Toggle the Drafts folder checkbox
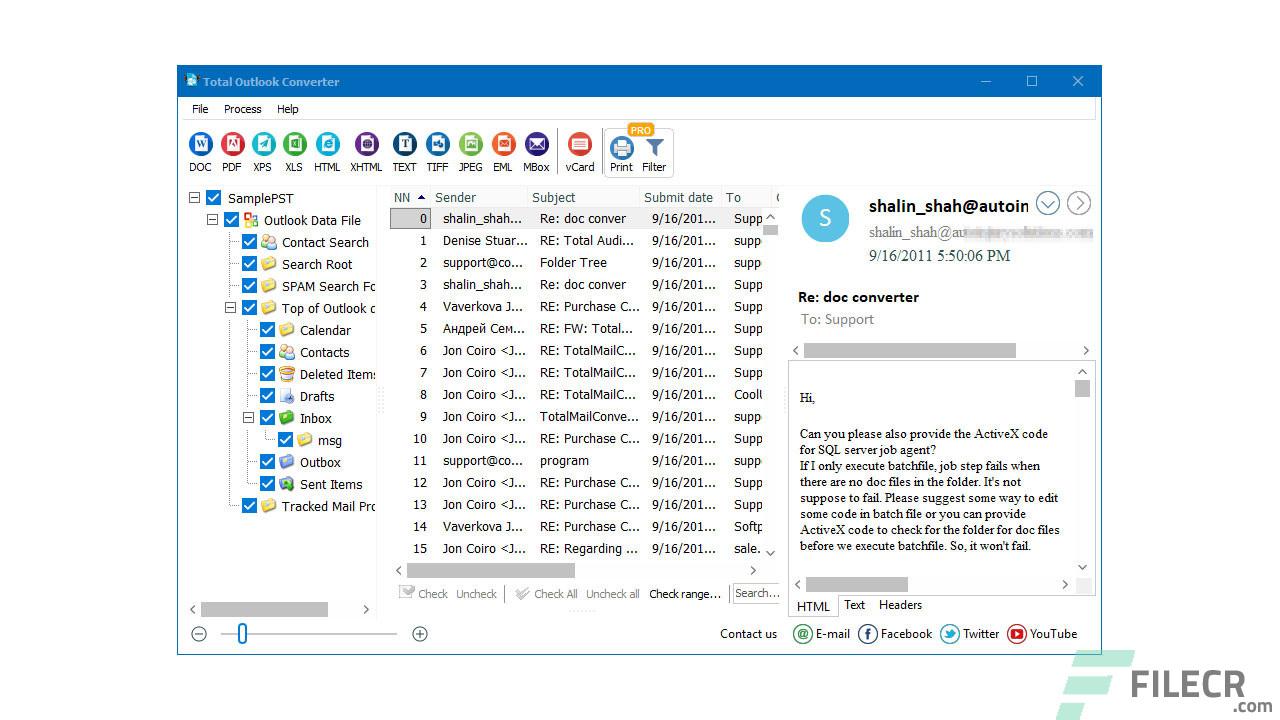The height and width of the screenshot is (720, 1280). coord(268,396)
